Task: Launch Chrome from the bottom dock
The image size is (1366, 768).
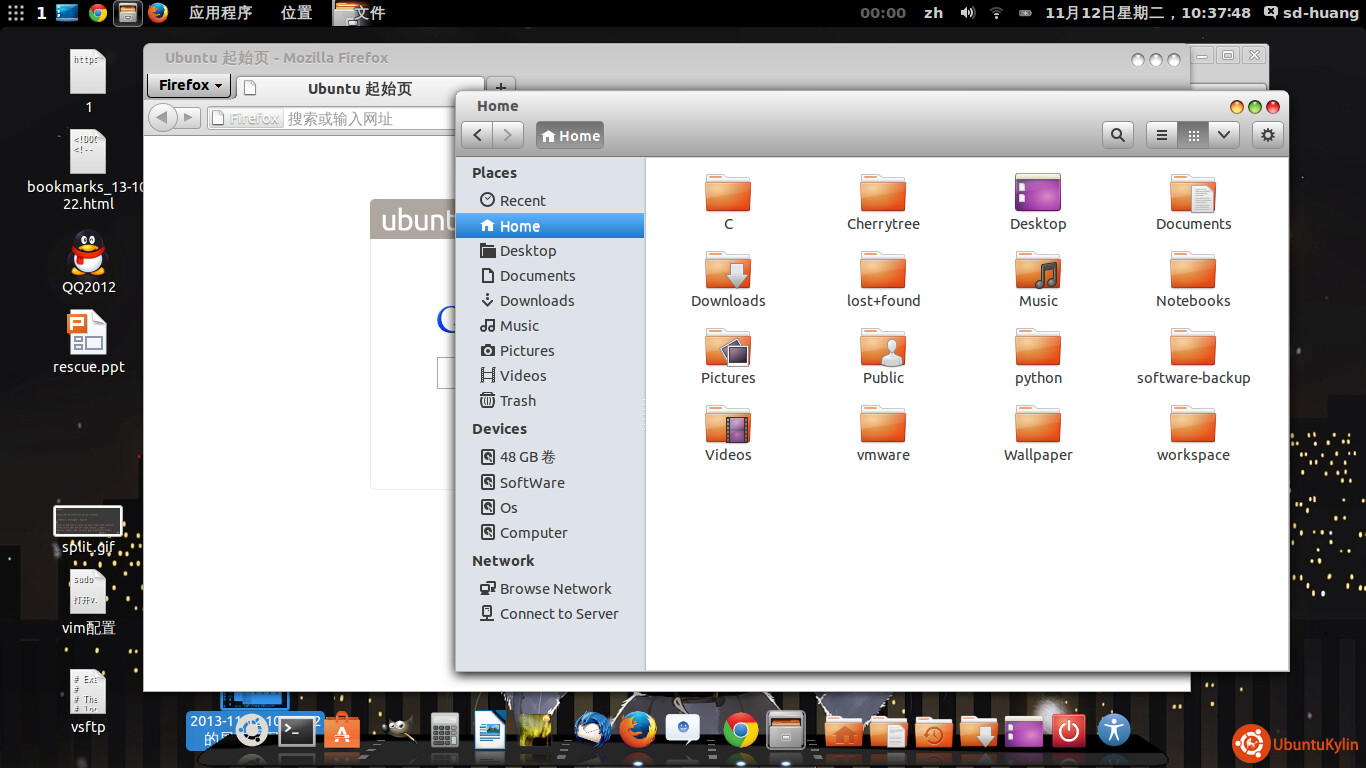Action: coord(740,731)
